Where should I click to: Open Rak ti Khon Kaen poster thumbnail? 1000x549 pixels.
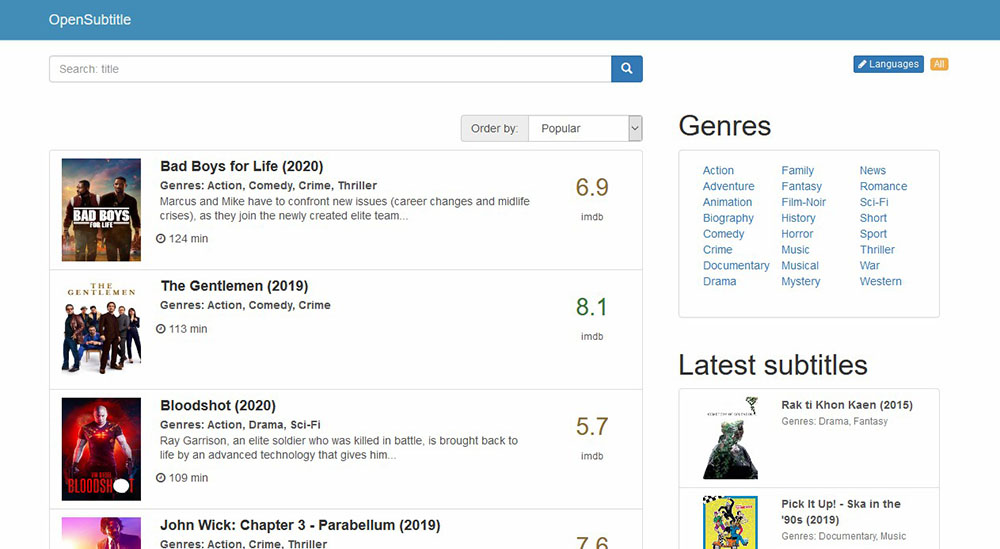[730, 438]
